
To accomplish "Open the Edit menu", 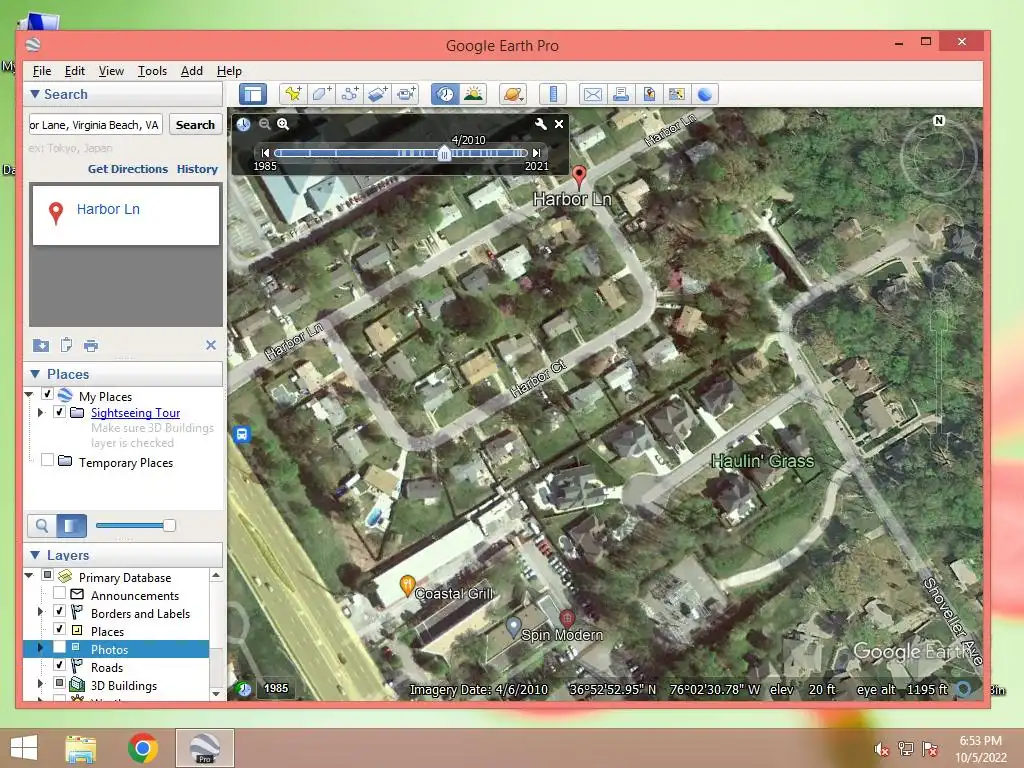I will tap(74, 71).
